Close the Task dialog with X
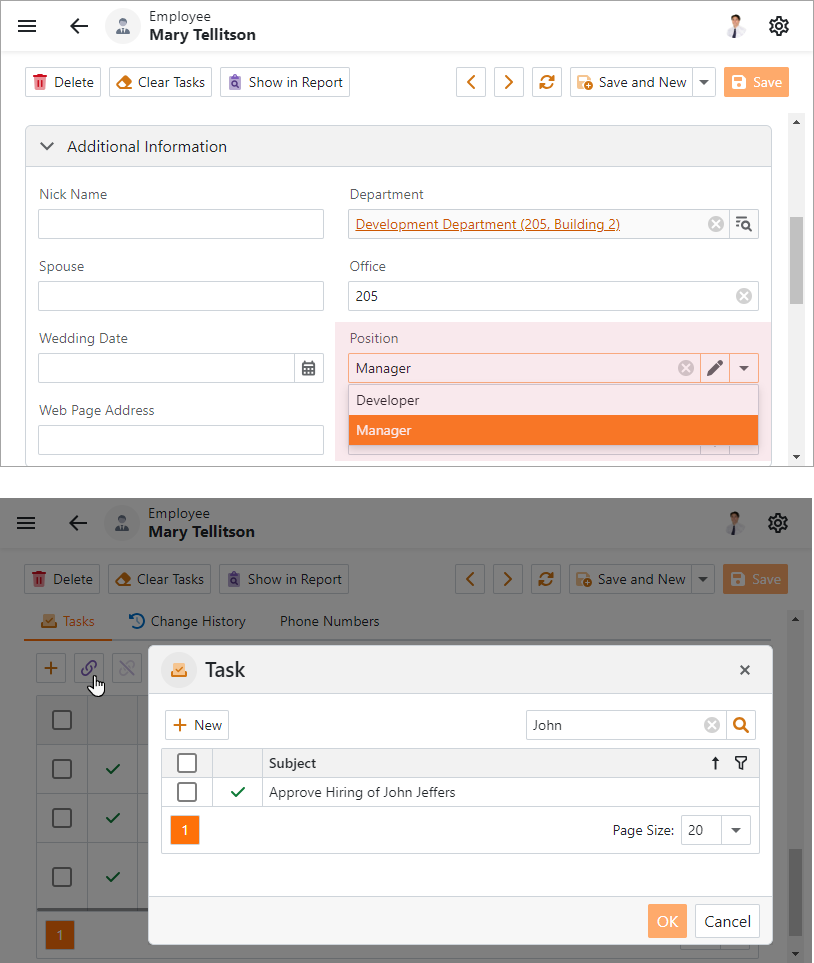 tap(745, 670)
